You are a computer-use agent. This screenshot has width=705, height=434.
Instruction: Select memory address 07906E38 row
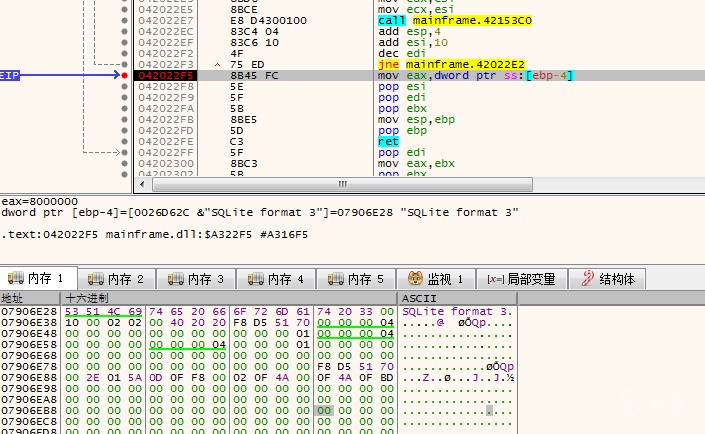click(x=29, y=322)
